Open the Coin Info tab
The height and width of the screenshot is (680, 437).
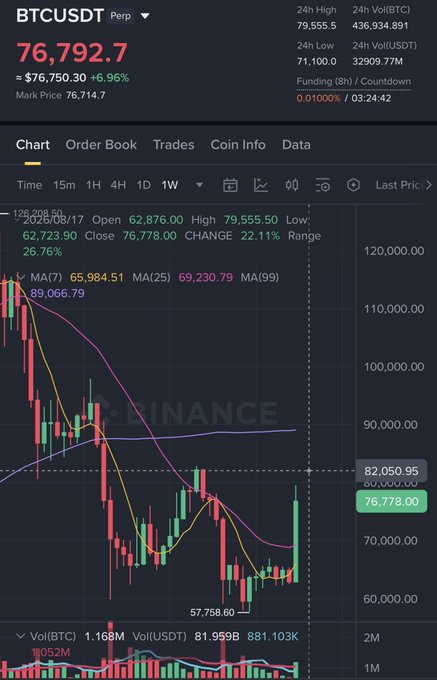pos(238,145)
